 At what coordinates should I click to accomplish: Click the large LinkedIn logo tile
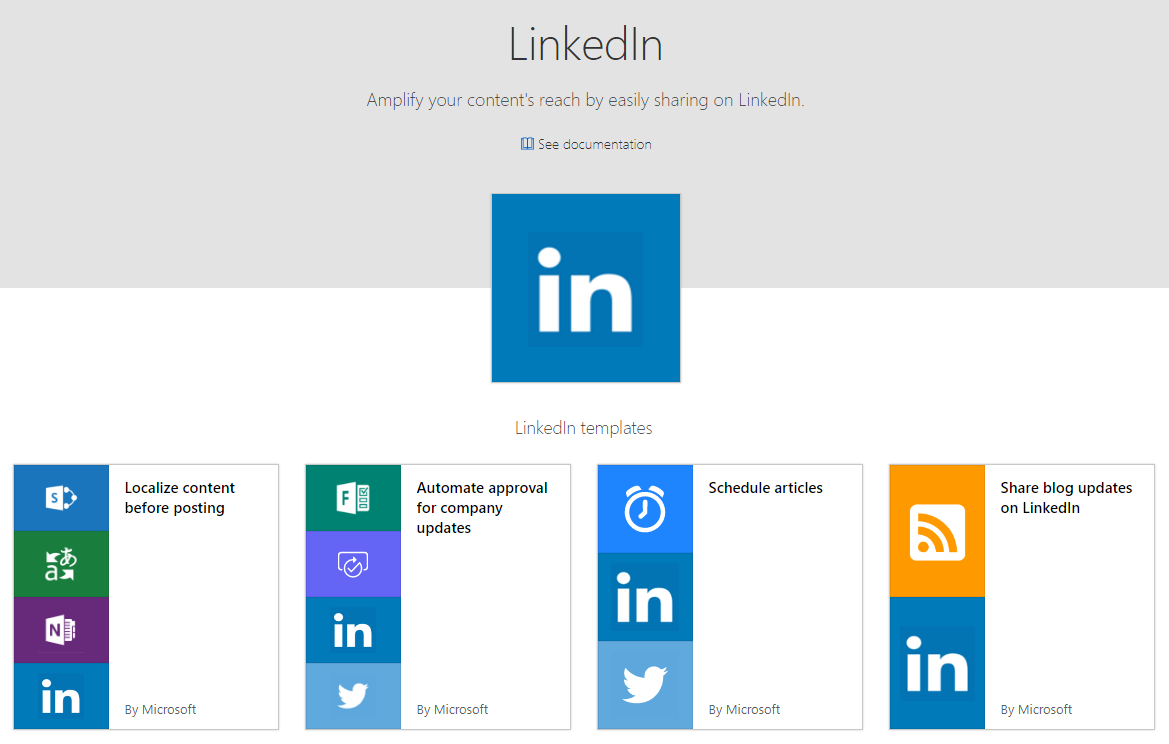click(x=585, y=288)
